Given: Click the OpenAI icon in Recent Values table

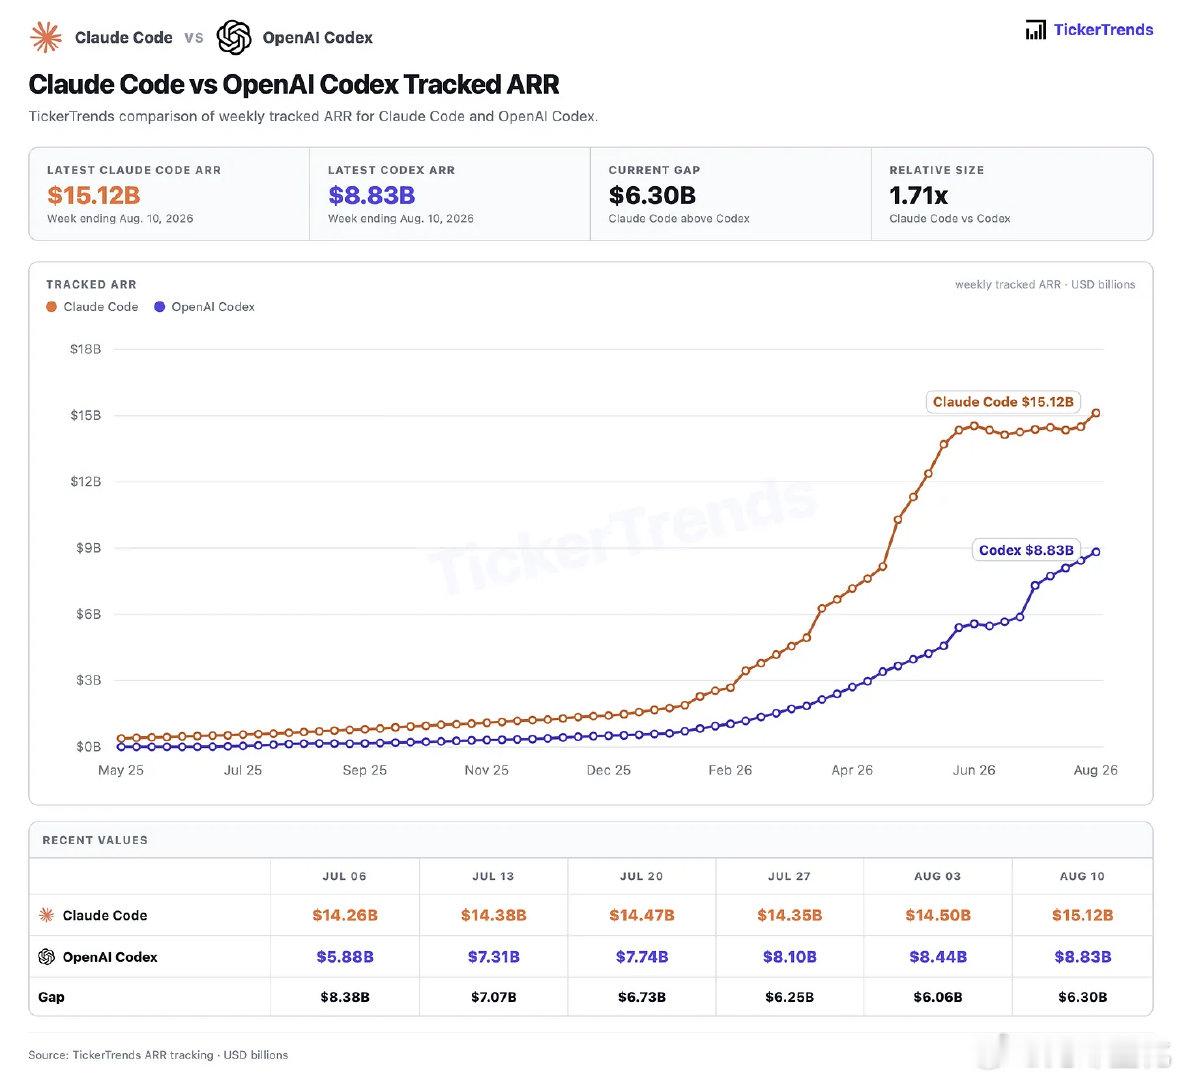Looking at the screenshot, I should point(46,956).
